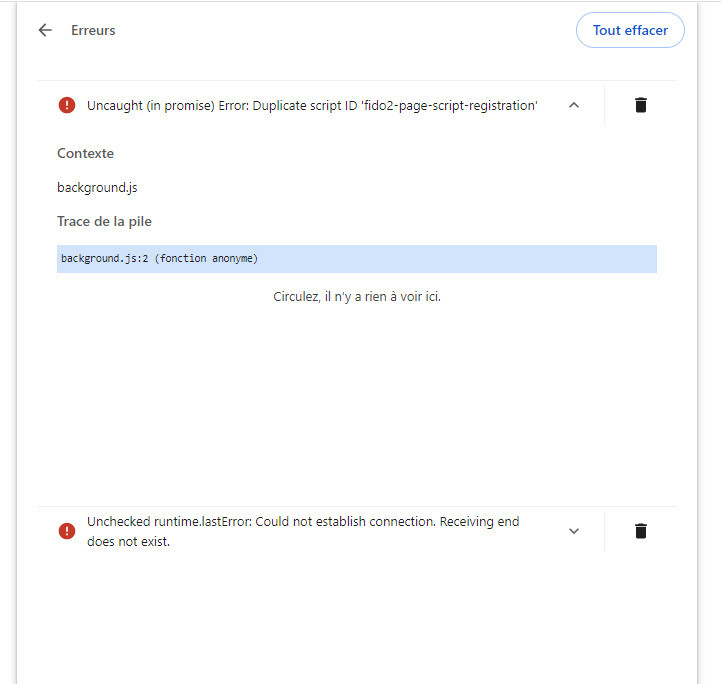Delete the Duplicate script ID error
The width and height of the screenshot is (721, 684).
pyautogui.click(x=641, y=105)
